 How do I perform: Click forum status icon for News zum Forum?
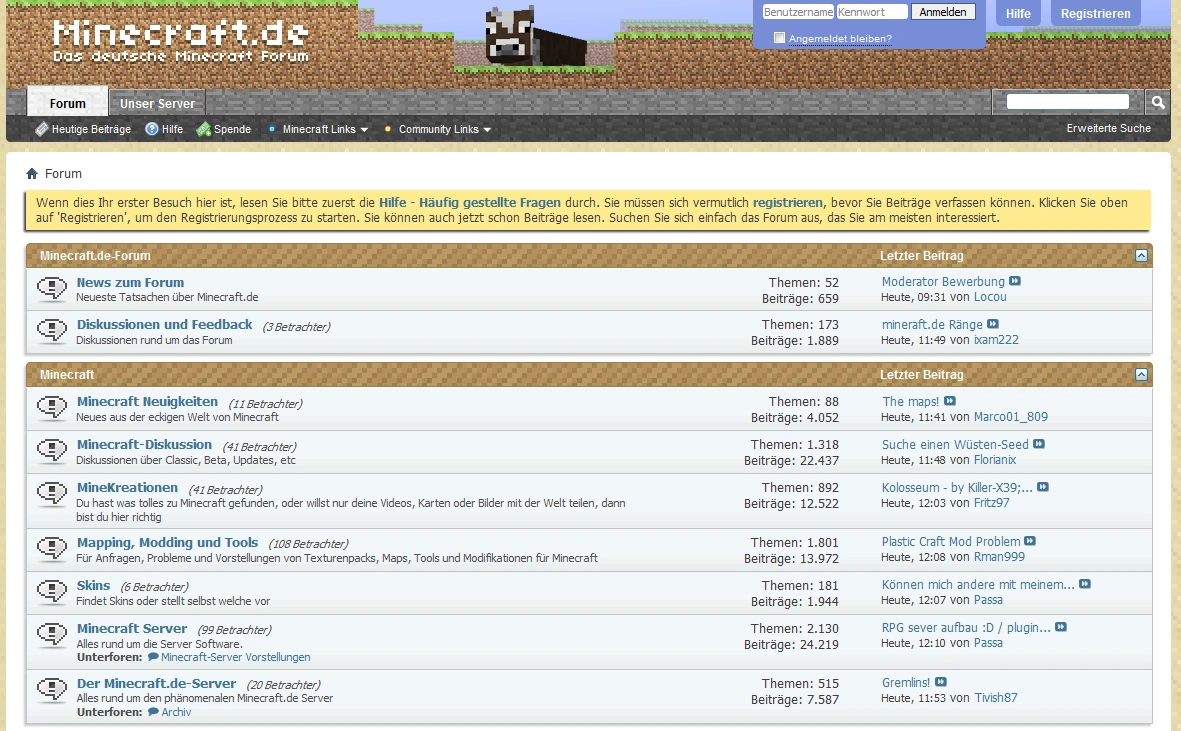52,288
